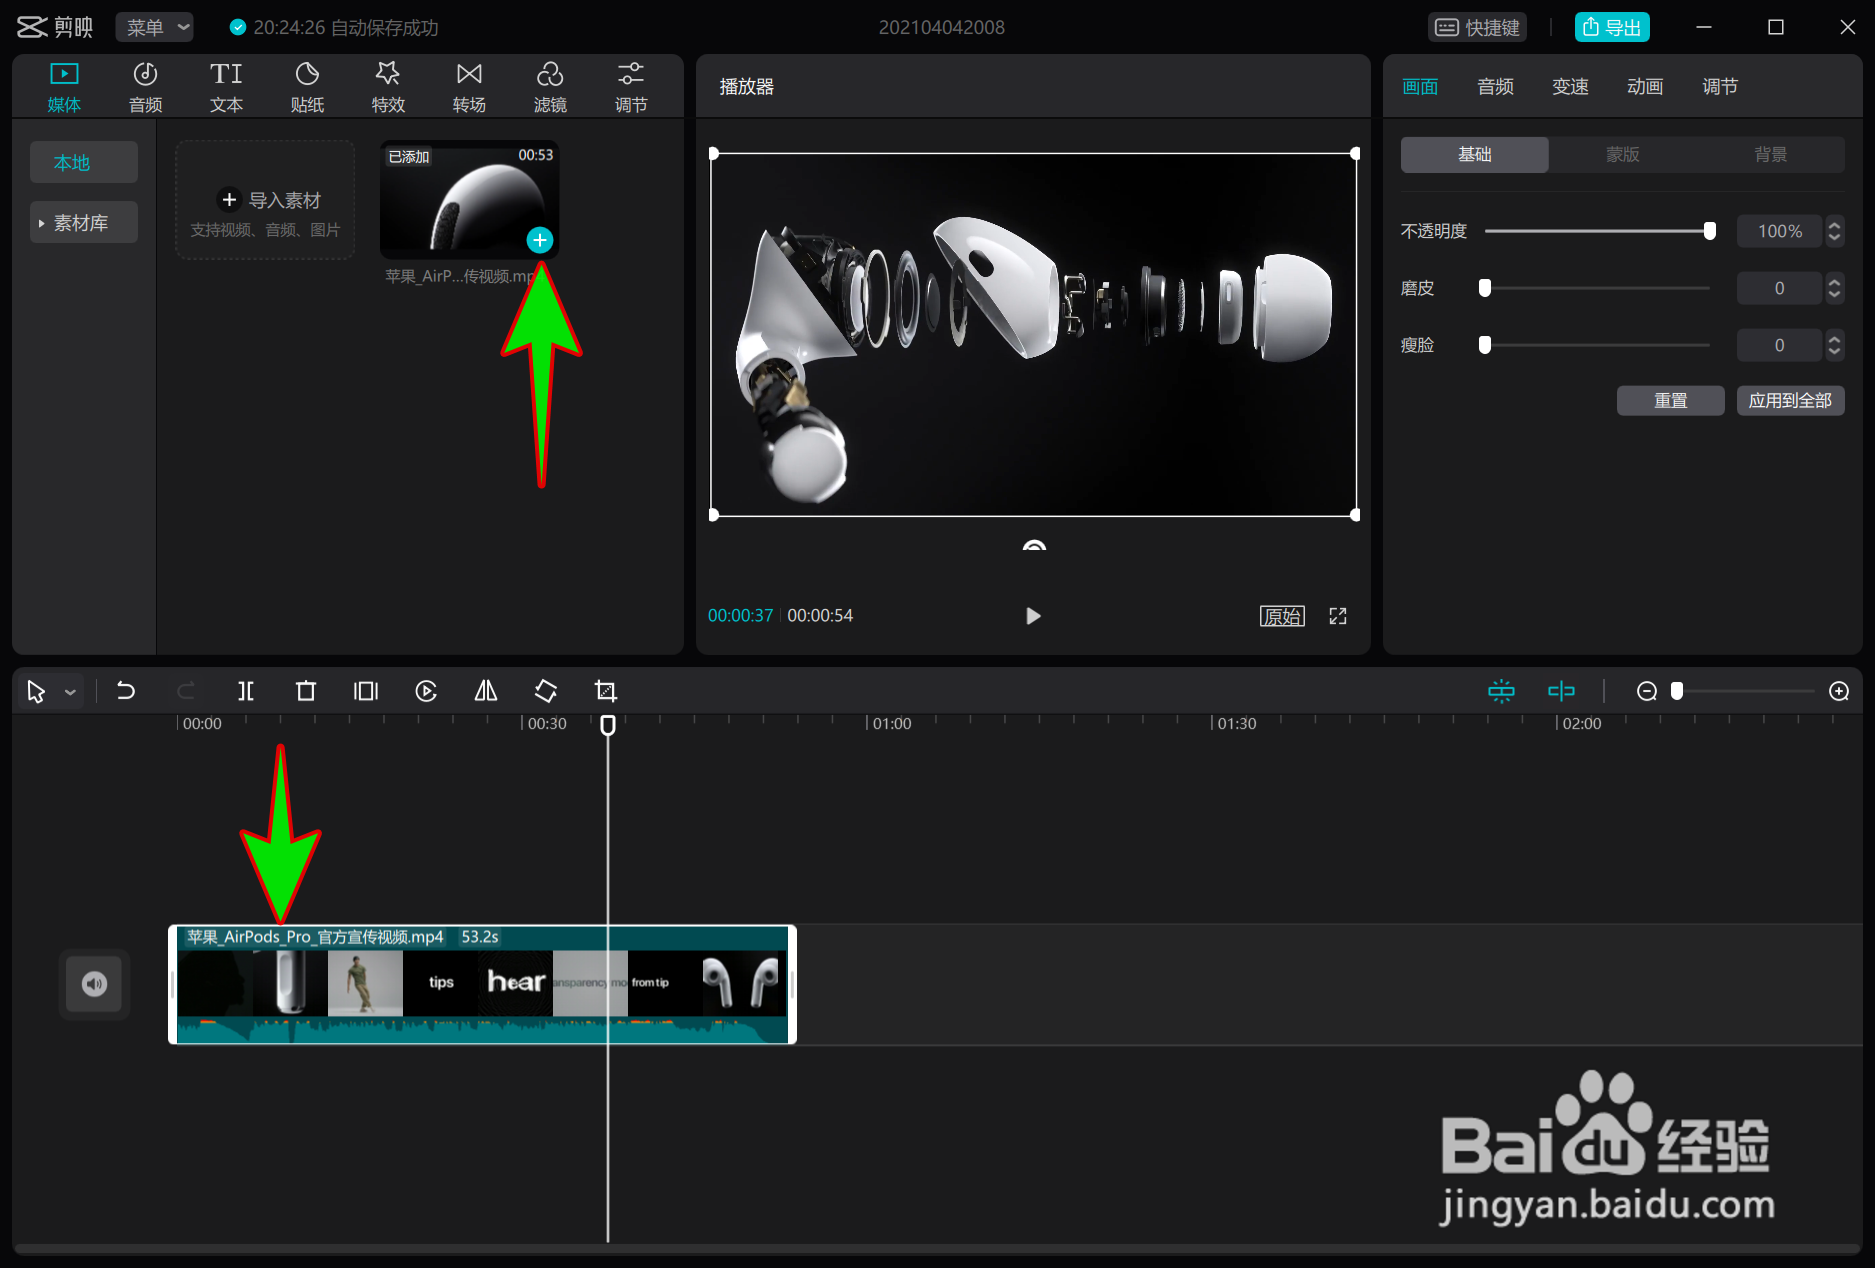Zoom in the timeline with the plus icon
Viewport: 1875px width, 1268px height.
pos(1839,691)
